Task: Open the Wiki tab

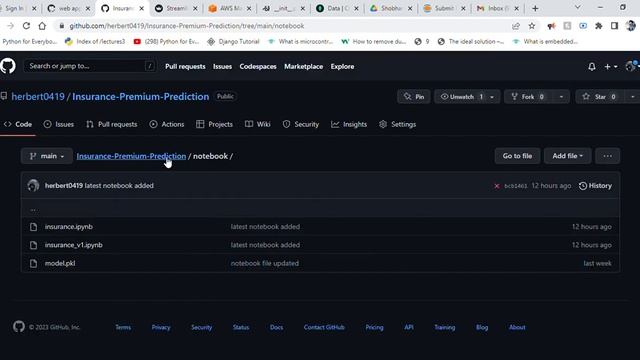Action: [x=258, y=124]
